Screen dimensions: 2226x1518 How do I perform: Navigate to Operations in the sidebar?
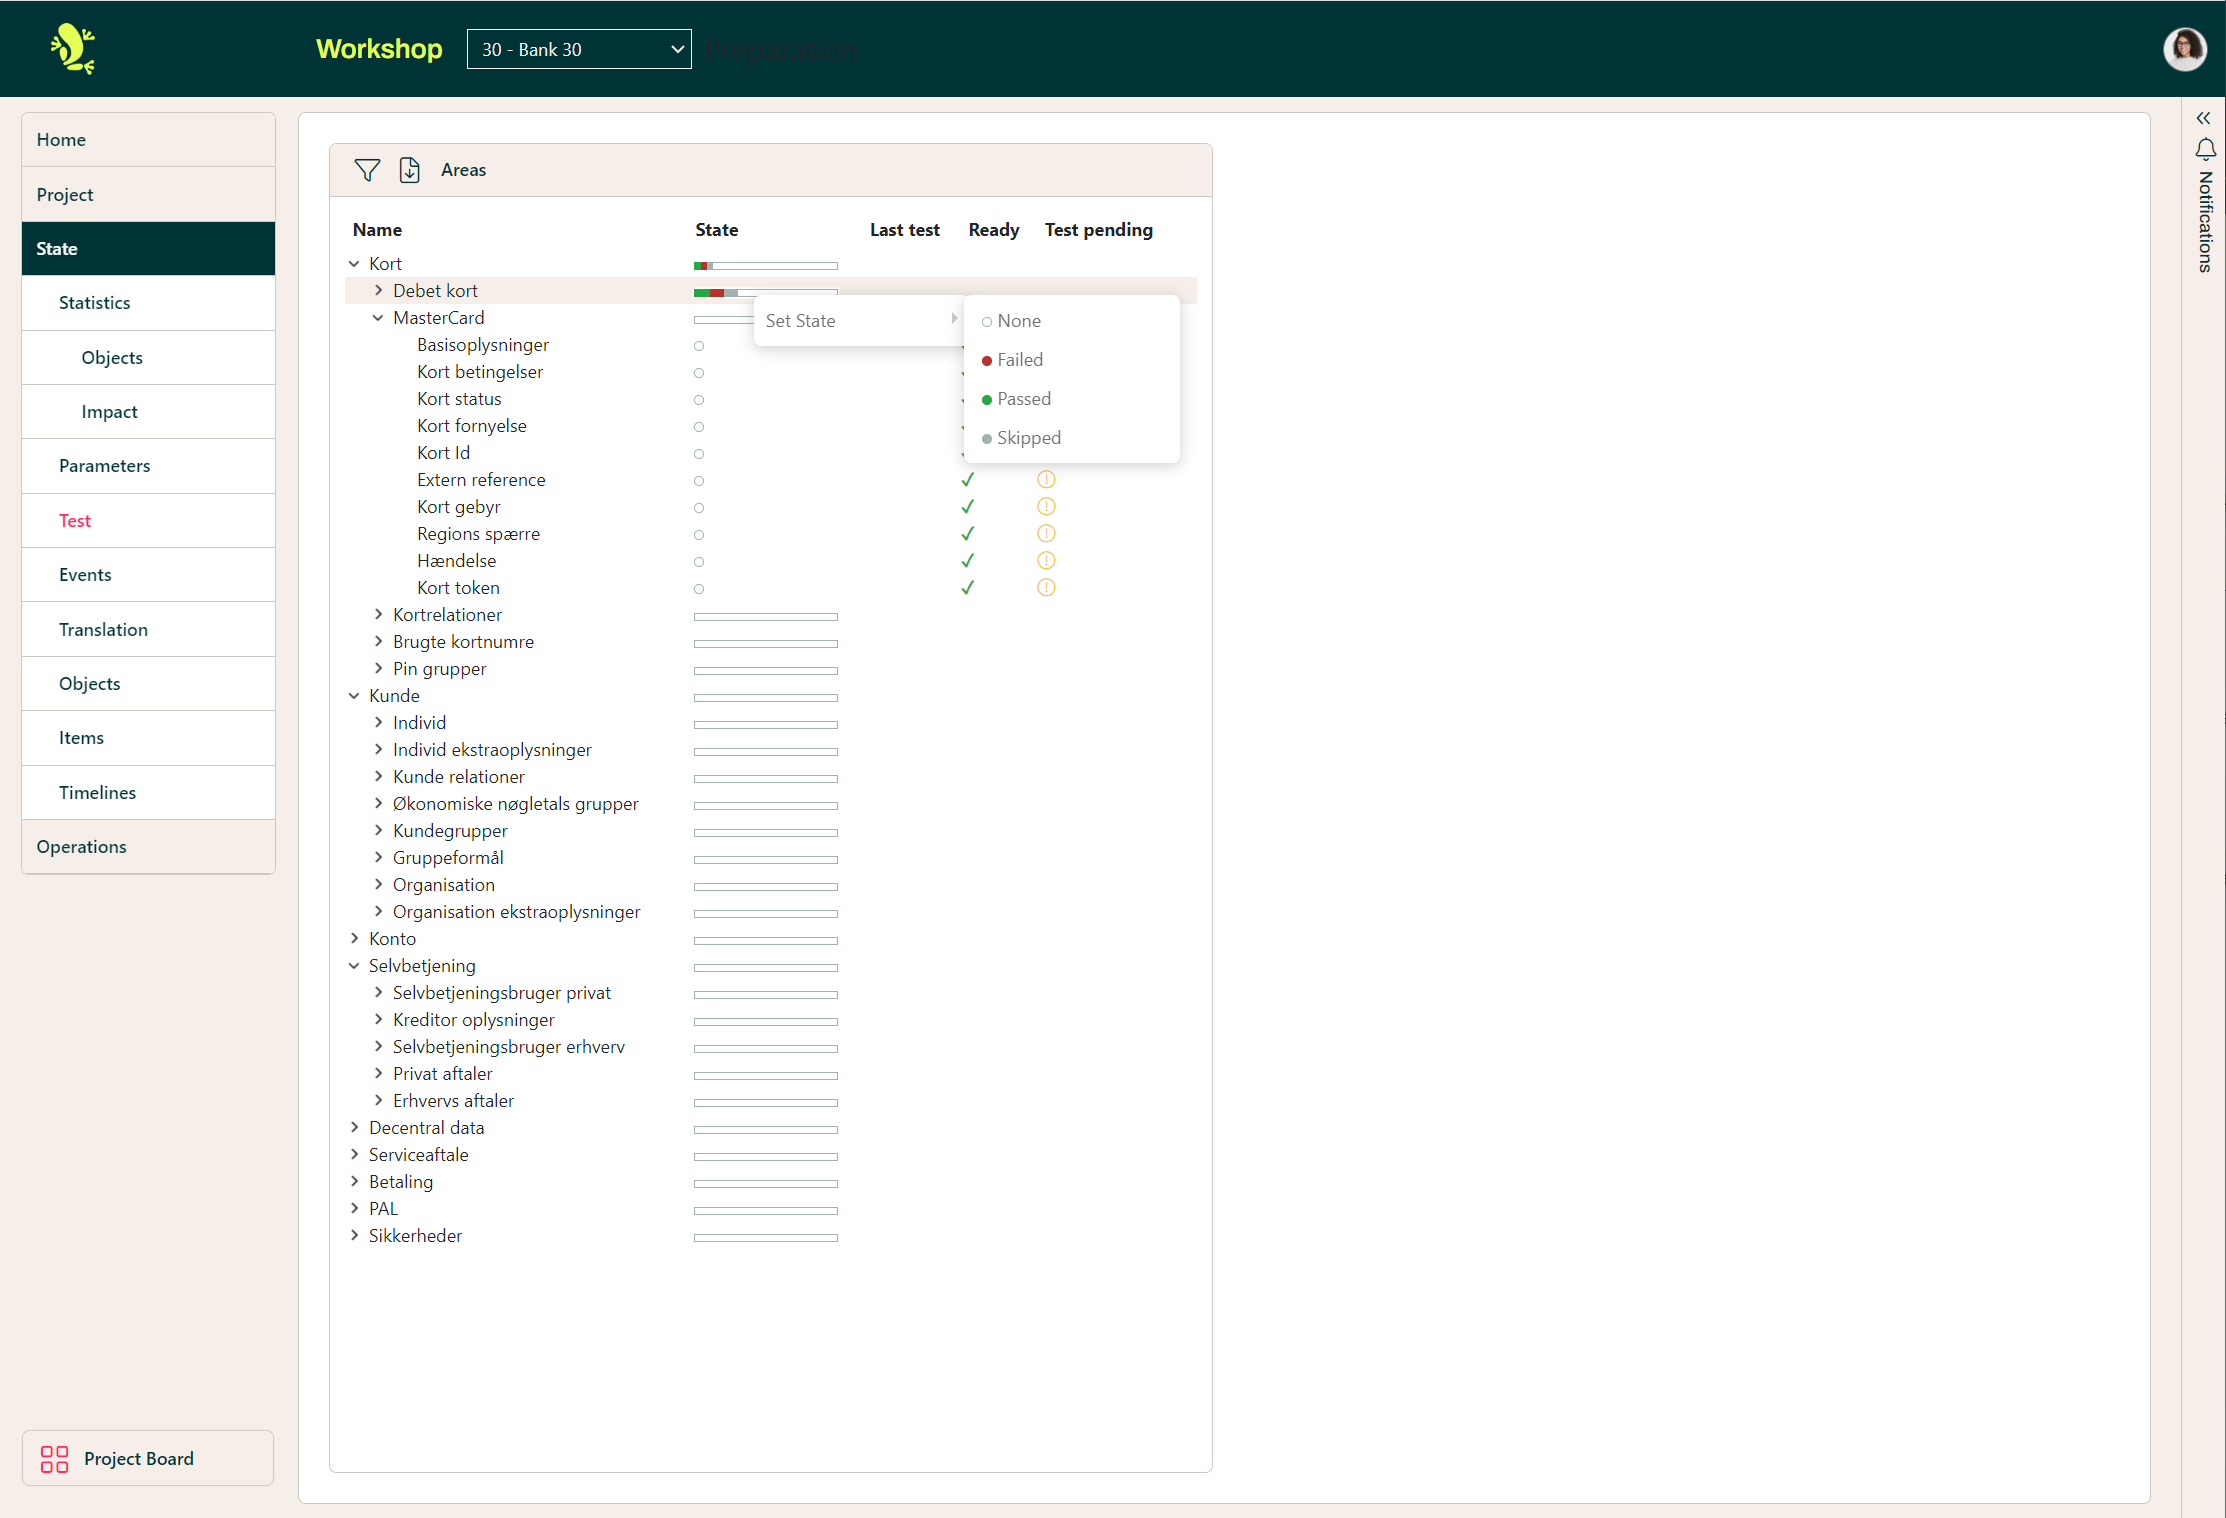point(81,846)
